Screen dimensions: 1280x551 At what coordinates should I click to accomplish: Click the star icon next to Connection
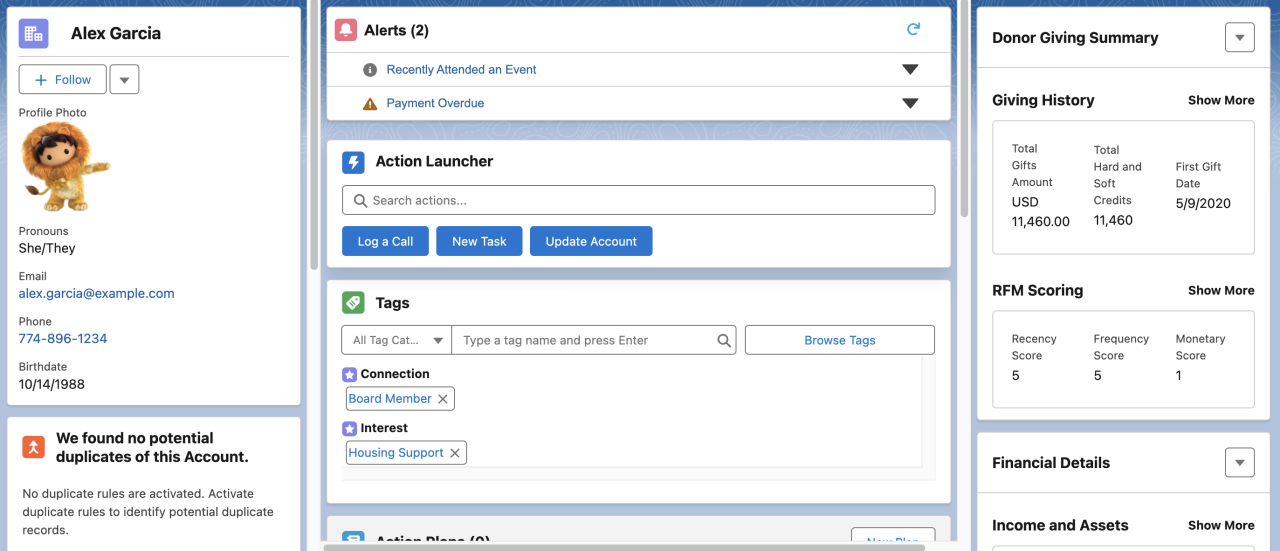click(349, 374)
